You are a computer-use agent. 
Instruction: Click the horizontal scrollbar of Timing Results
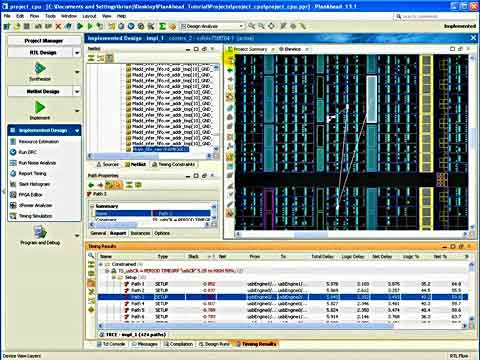(247, 326)
